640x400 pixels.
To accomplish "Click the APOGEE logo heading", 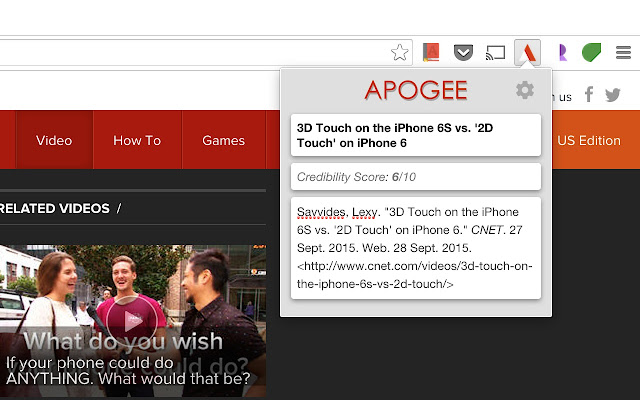I will tap(416, 90).
